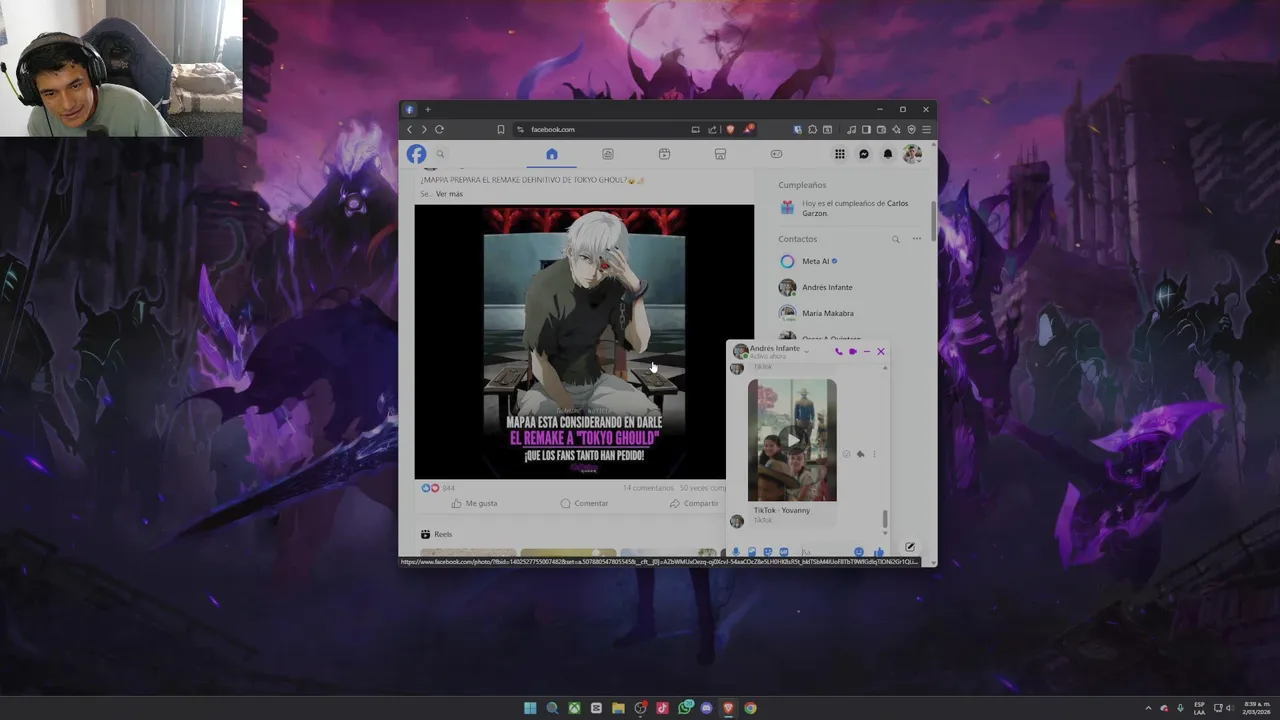Choose a GIF in chat

784,551
